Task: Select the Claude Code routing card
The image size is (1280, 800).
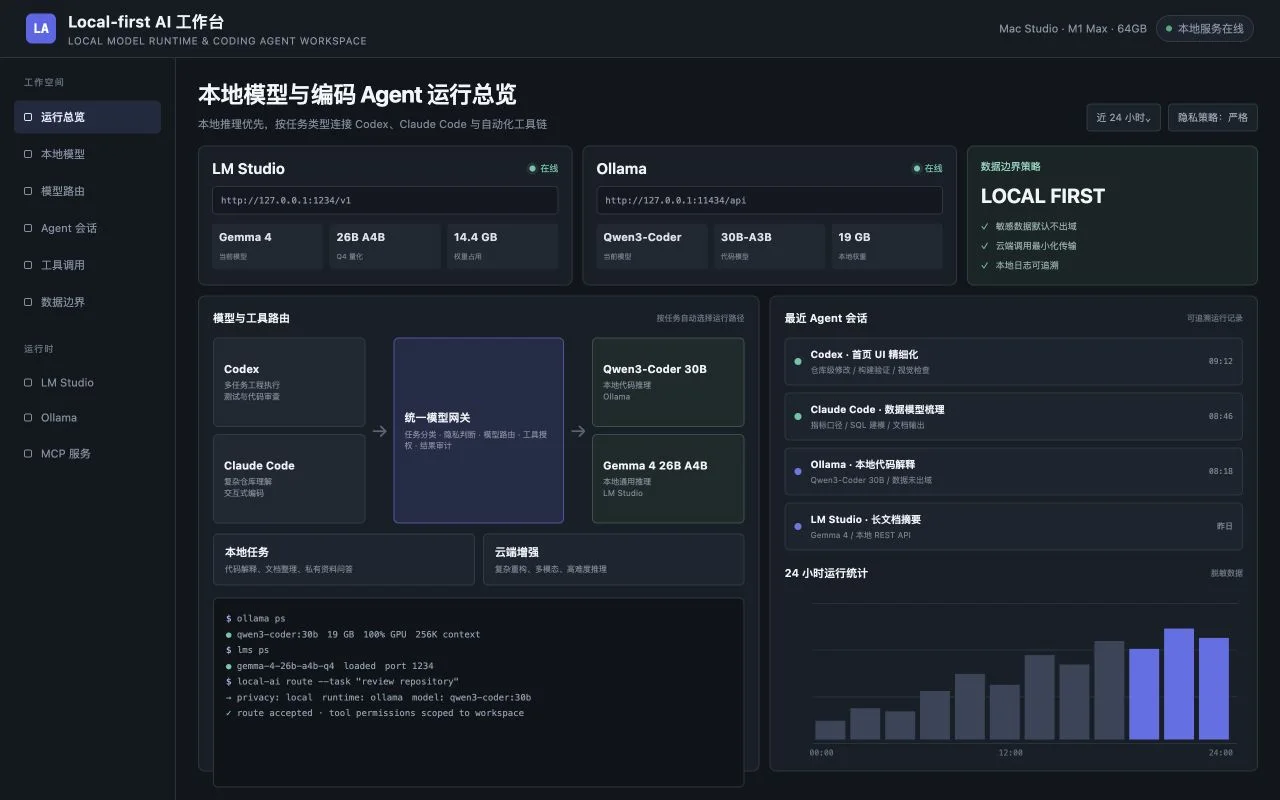Action: click(x=289, y=479)
